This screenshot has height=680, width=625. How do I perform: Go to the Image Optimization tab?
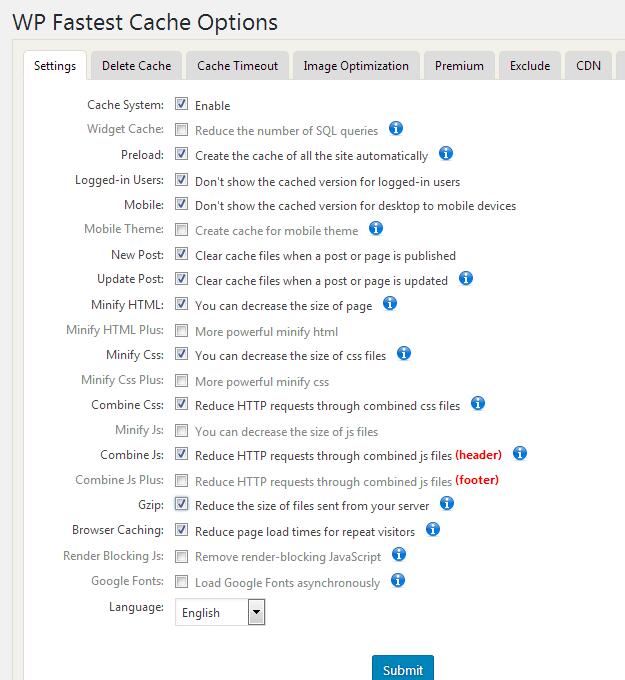356,65
